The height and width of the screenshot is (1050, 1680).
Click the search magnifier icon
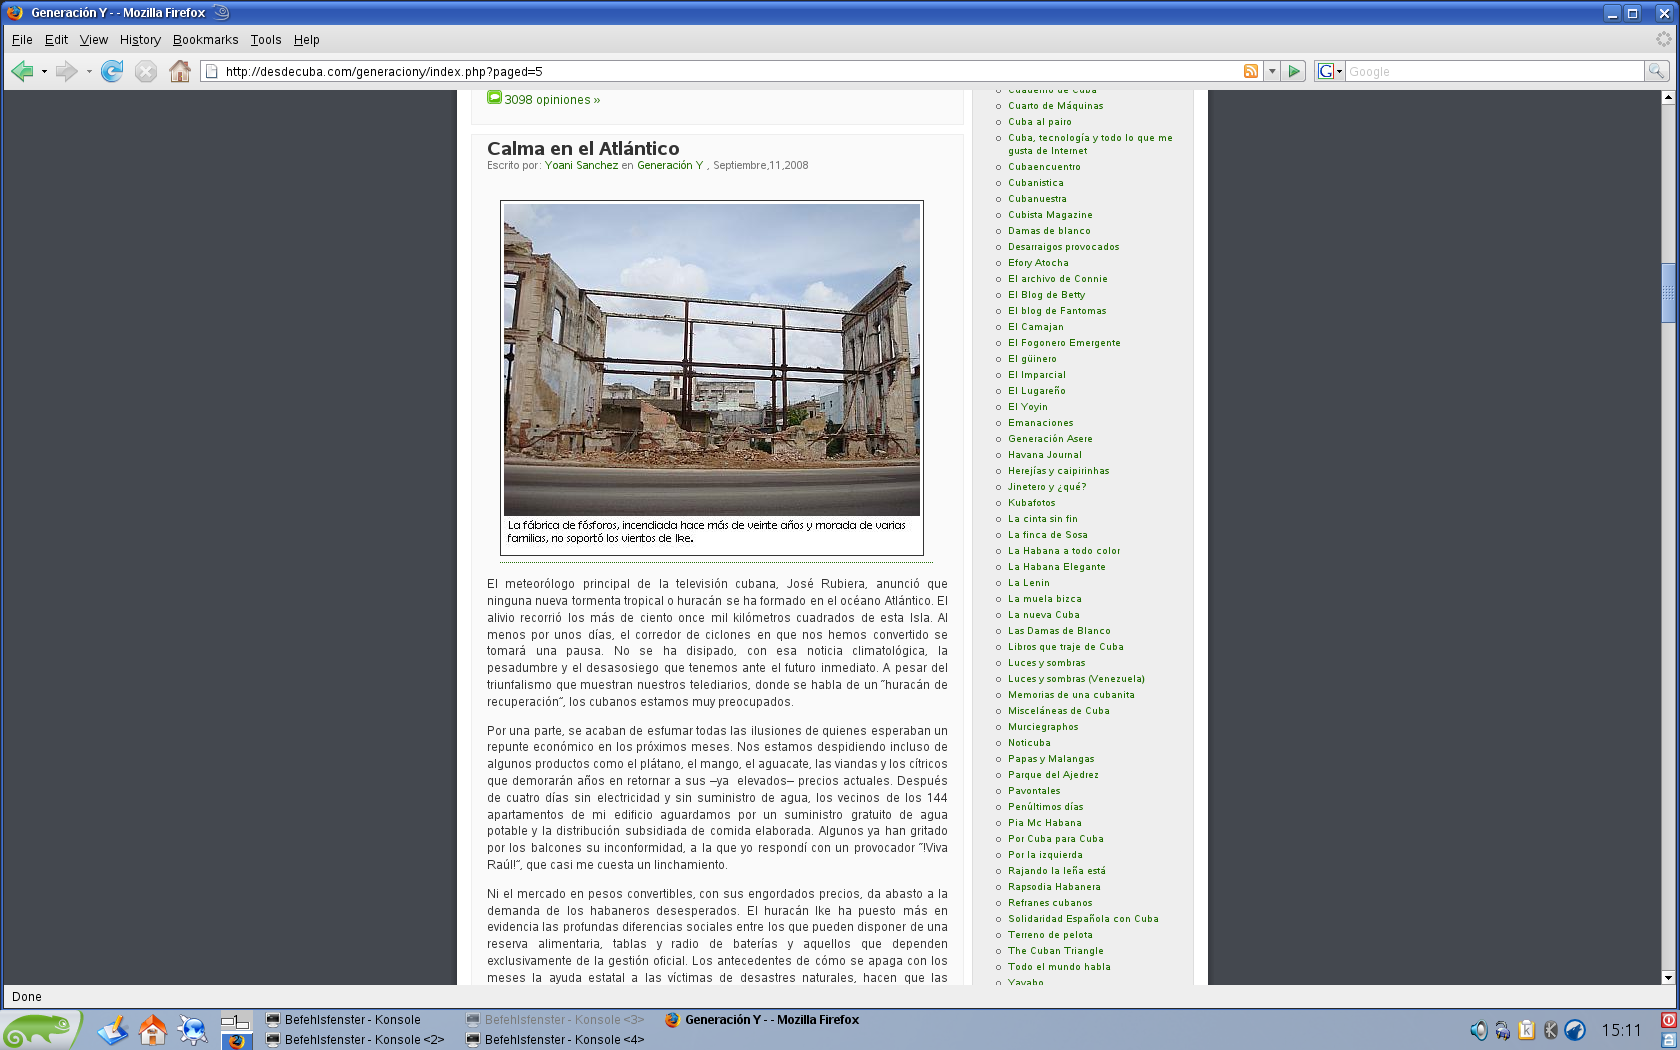pos(1656,71)
